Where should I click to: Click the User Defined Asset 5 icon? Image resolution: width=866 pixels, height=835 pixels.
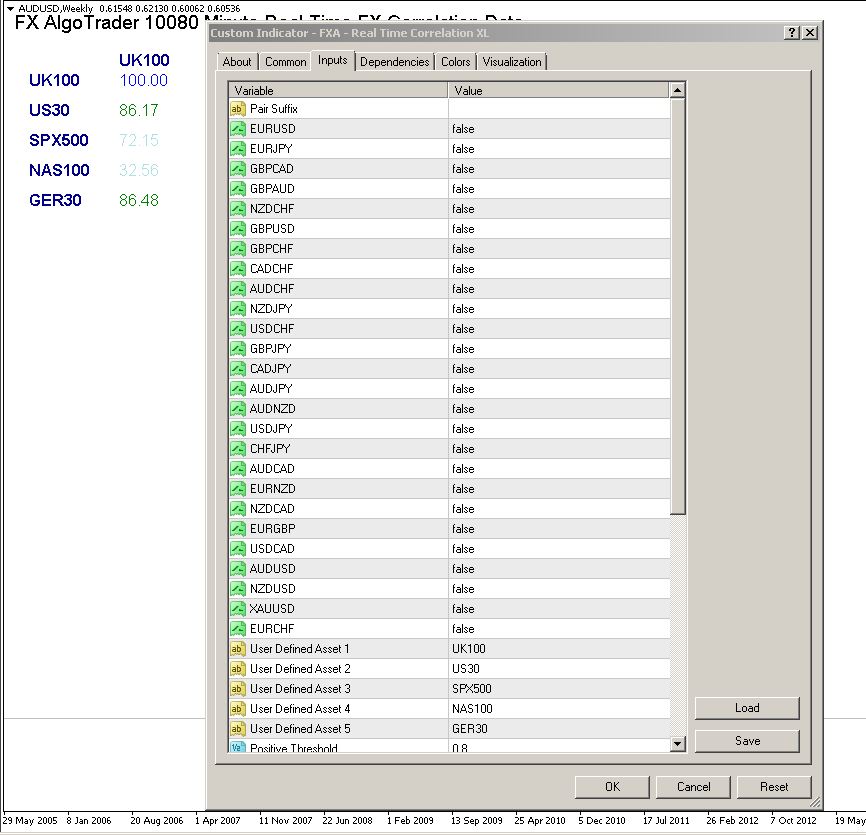238,729
